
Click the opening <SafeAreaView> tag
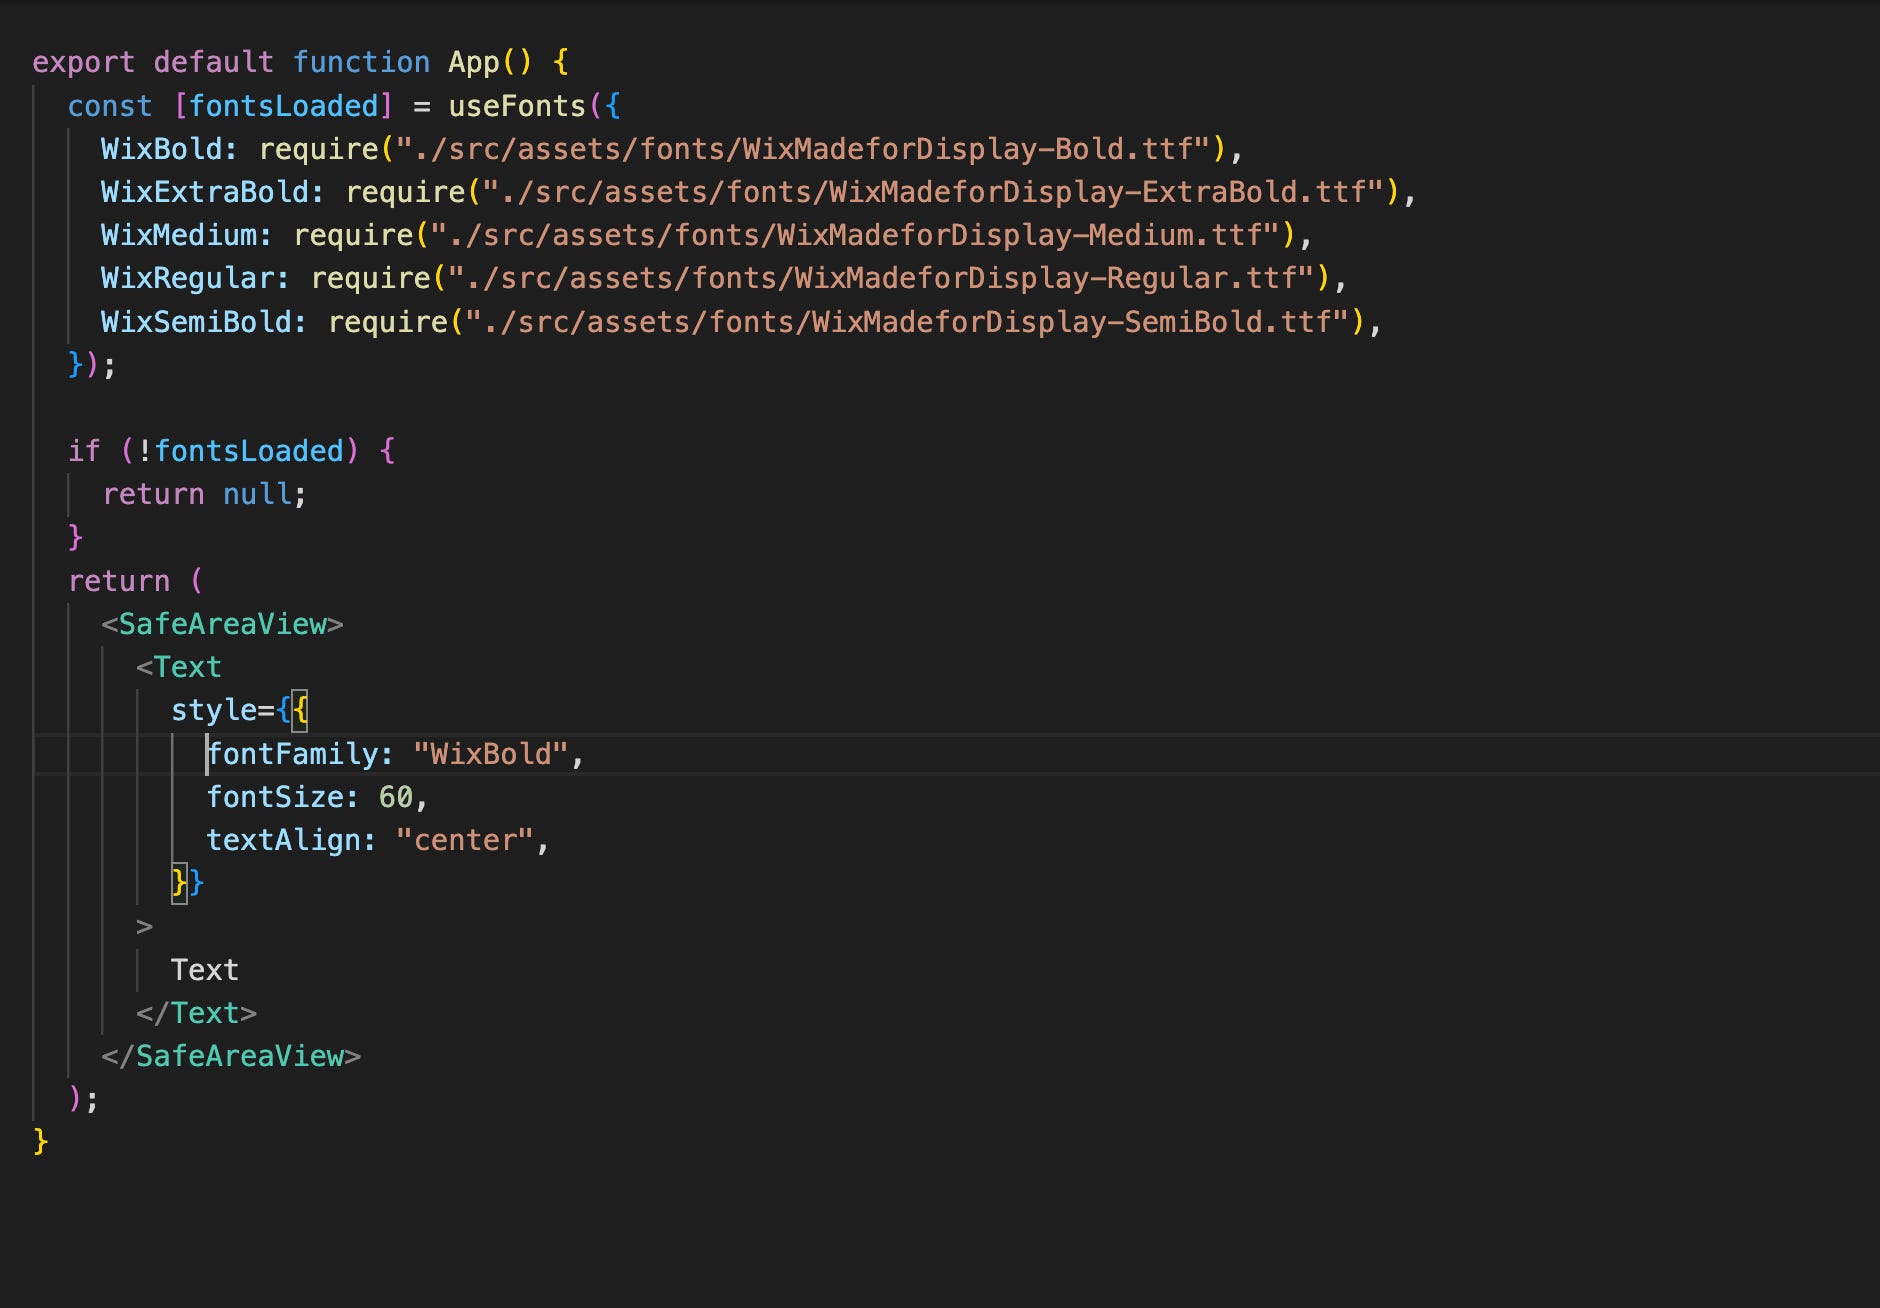click(x=222, y=624)
